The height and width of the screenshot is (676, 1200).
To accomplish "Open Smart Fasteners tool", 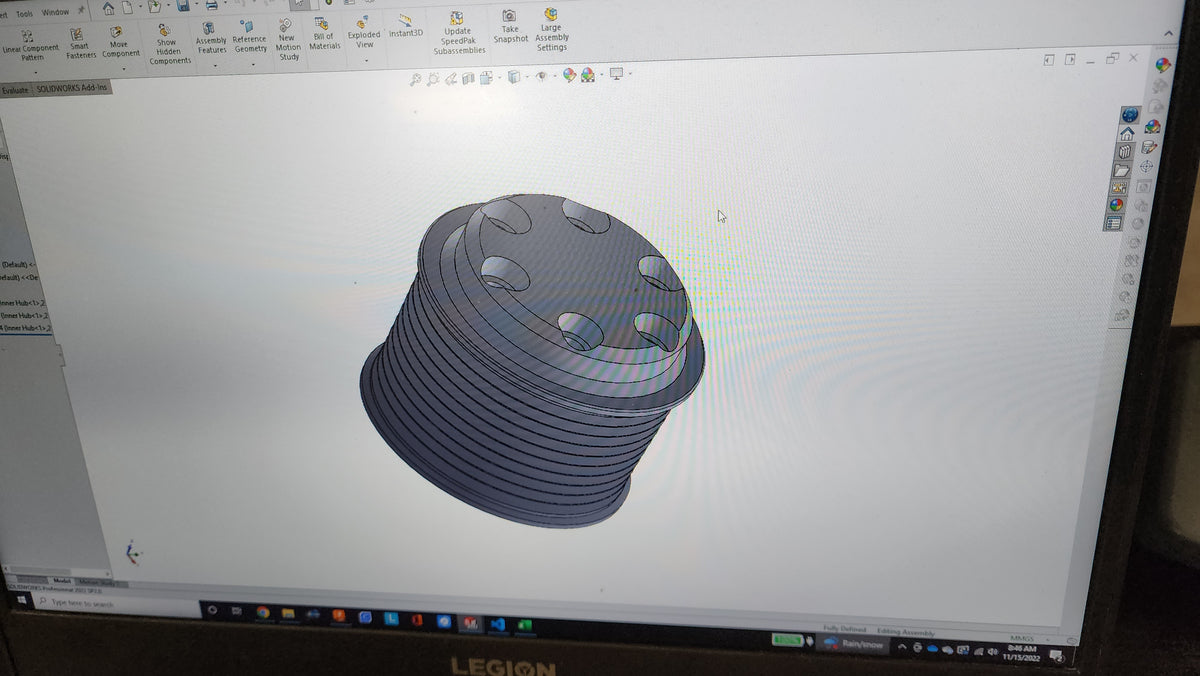I will pyautogui.click(x=79, y=44).
